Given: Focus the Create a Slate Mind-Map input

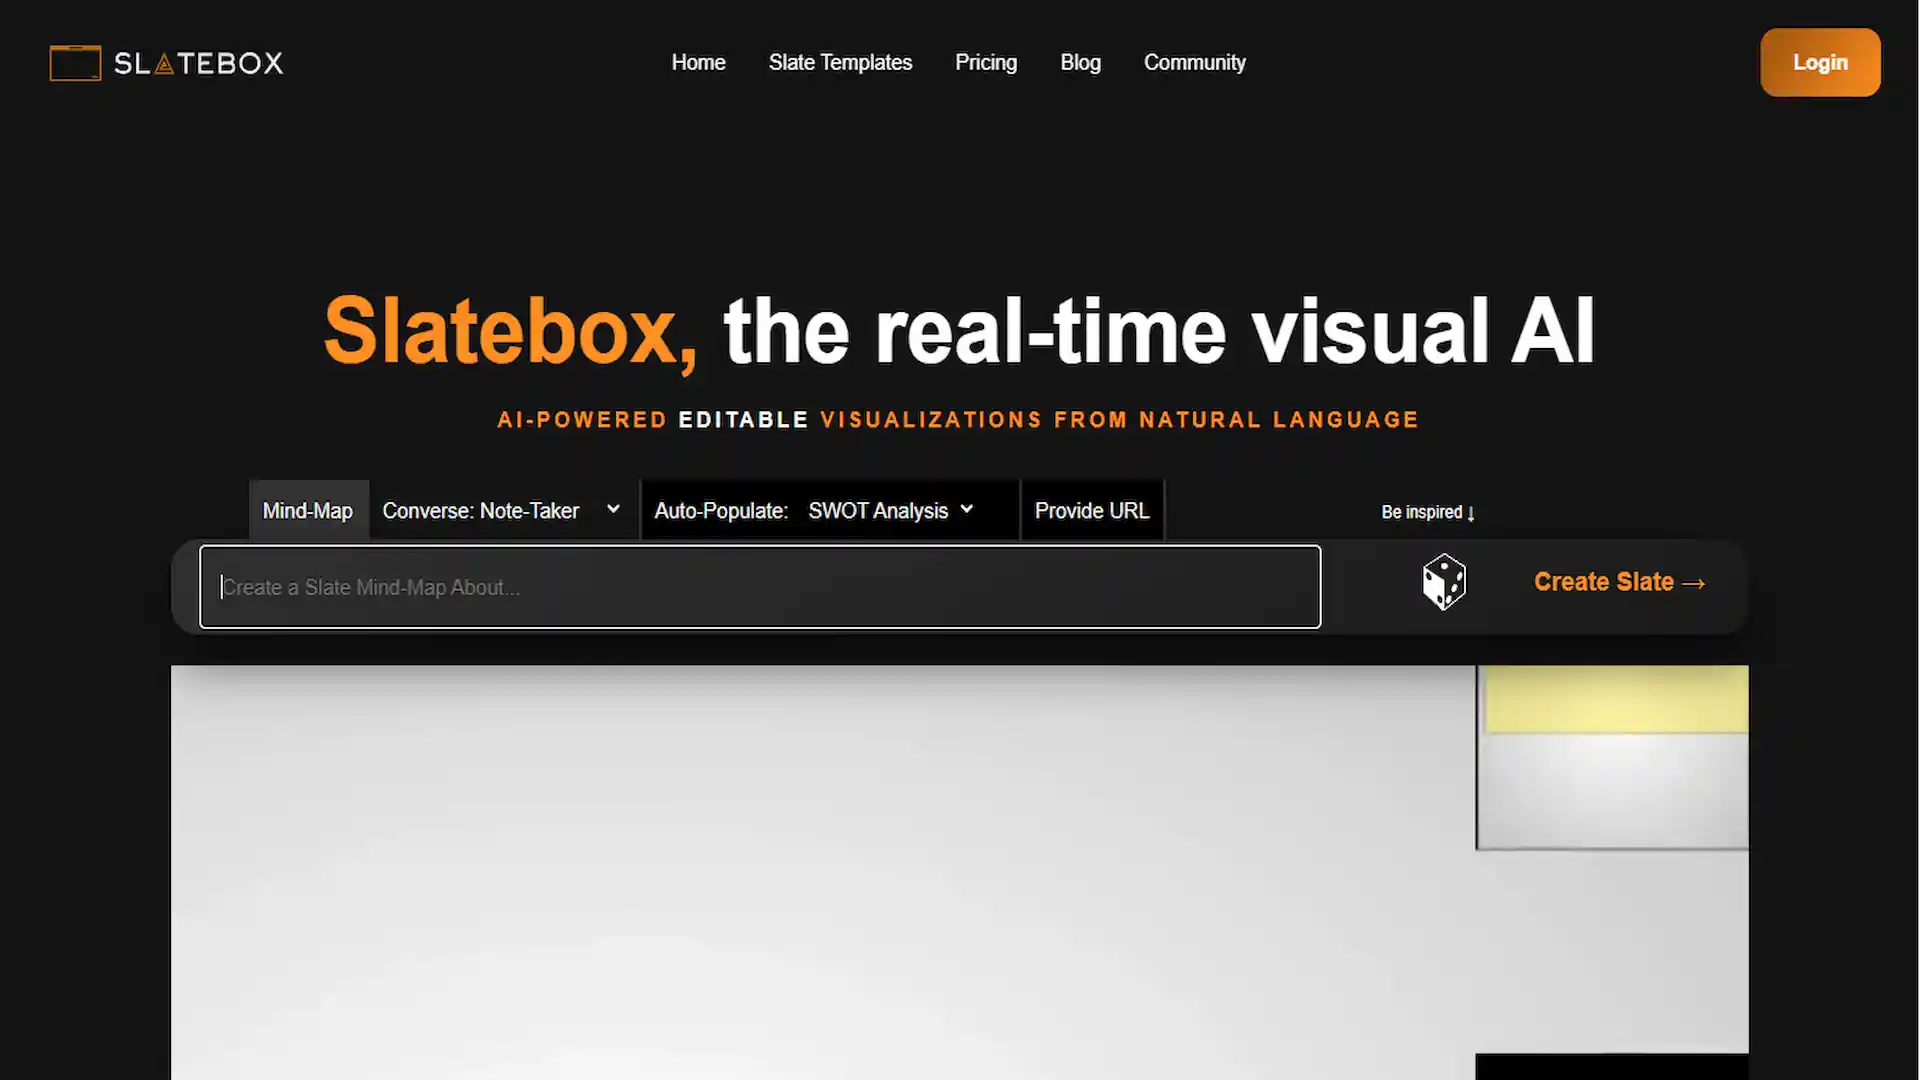Looking at the screenshot, I should pos(760,587).
